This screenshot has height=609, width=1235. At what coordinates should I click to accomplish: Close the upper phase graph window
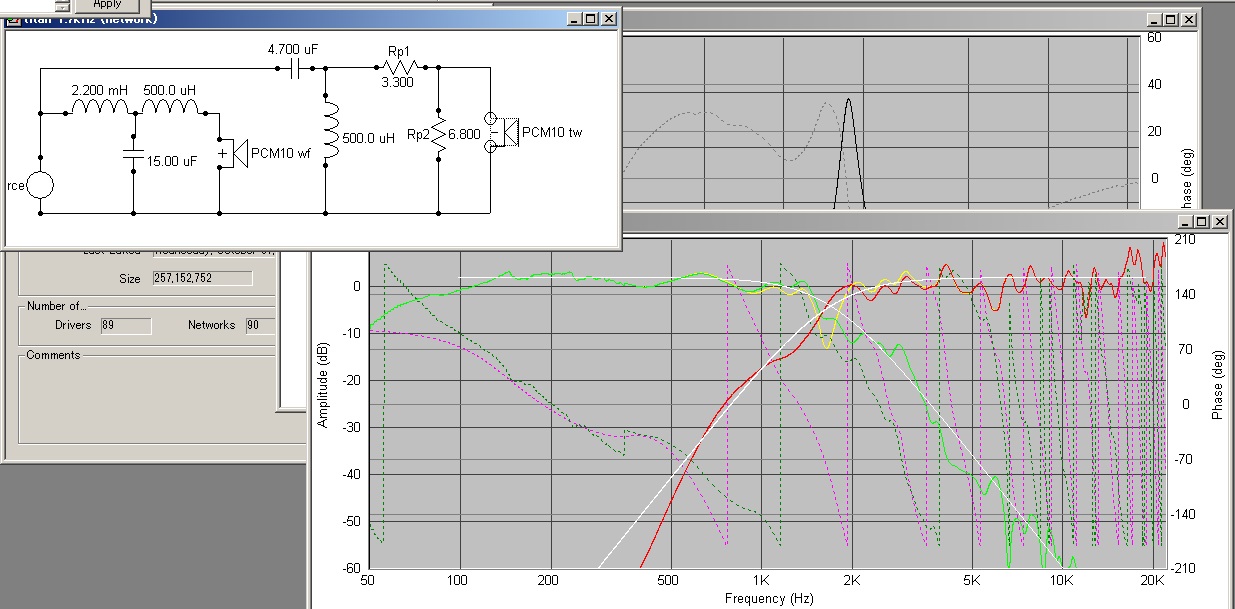click(x=1189, y=19)
